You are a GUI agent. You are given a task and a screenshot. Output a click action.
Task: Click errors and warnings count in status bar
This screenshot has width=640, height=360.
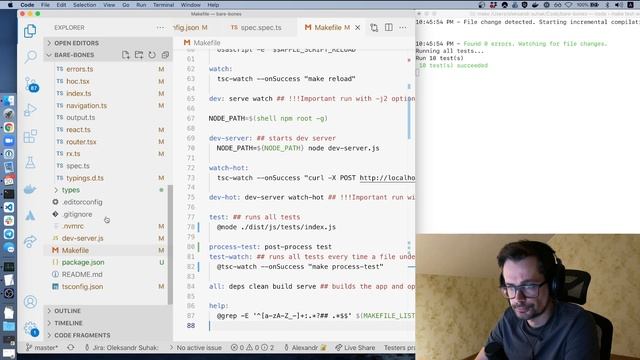[x=252, y=348]
